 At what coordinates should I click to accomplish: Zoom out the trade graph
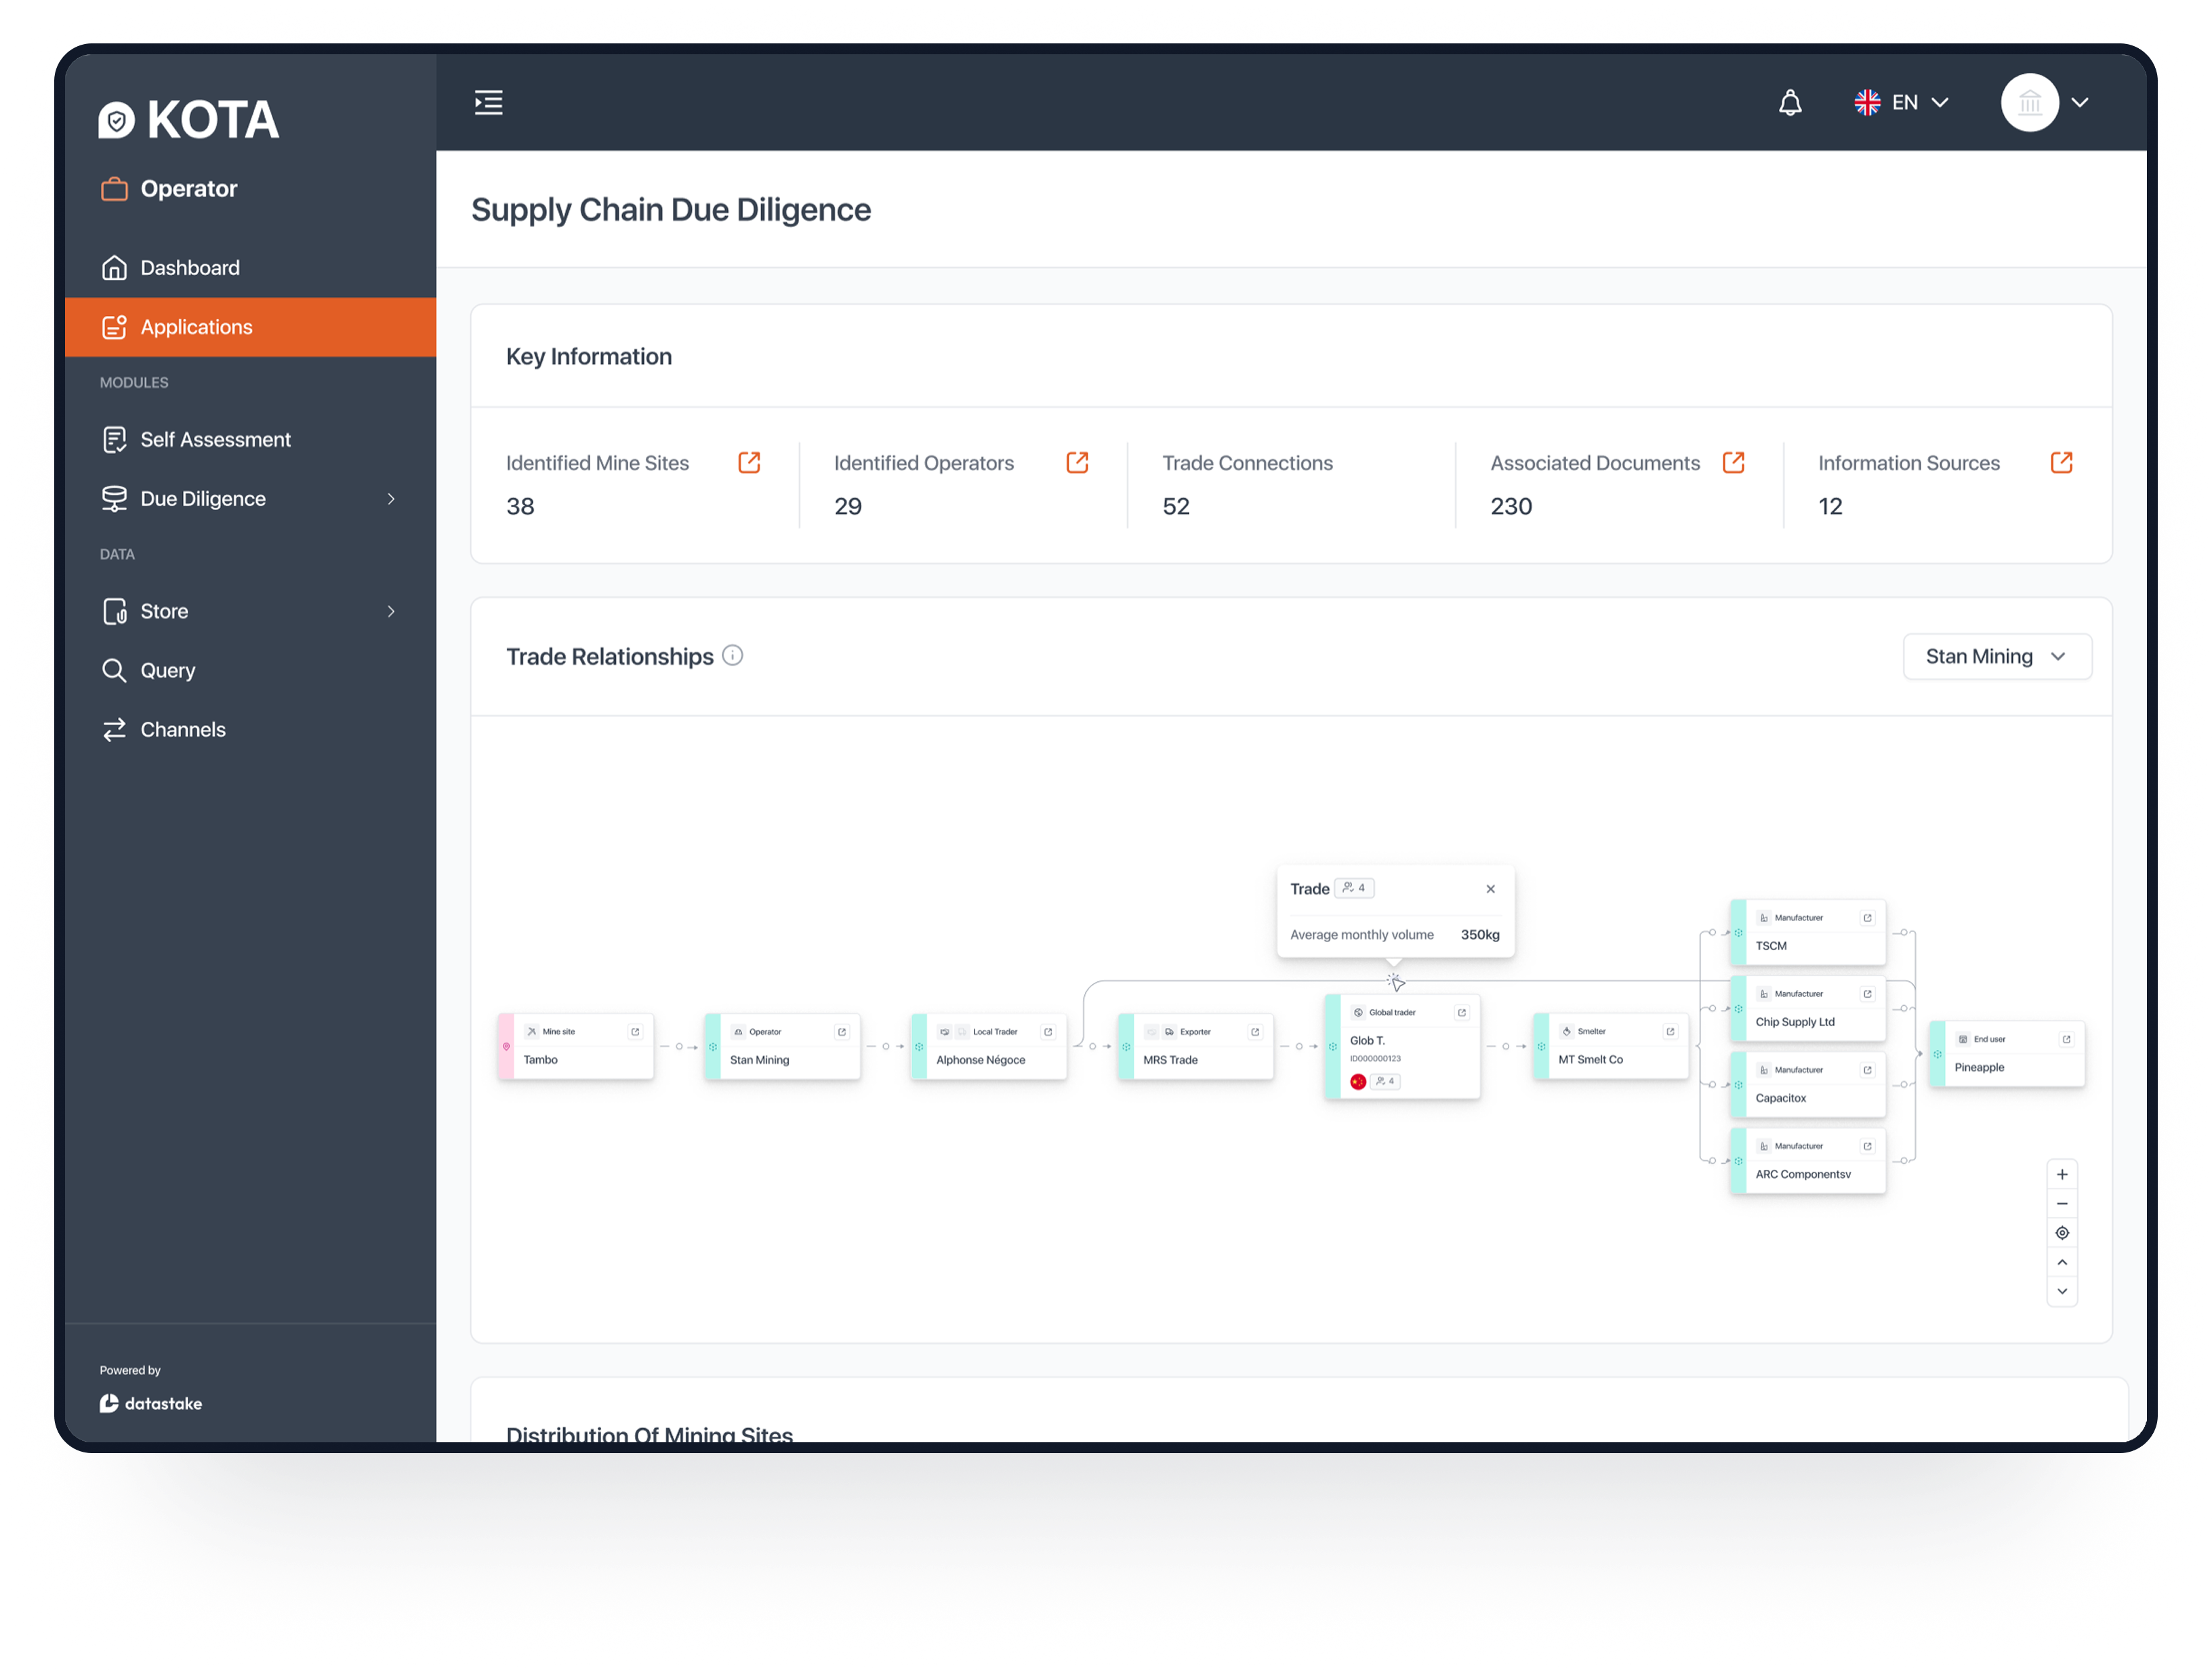coord(2062,1204)
